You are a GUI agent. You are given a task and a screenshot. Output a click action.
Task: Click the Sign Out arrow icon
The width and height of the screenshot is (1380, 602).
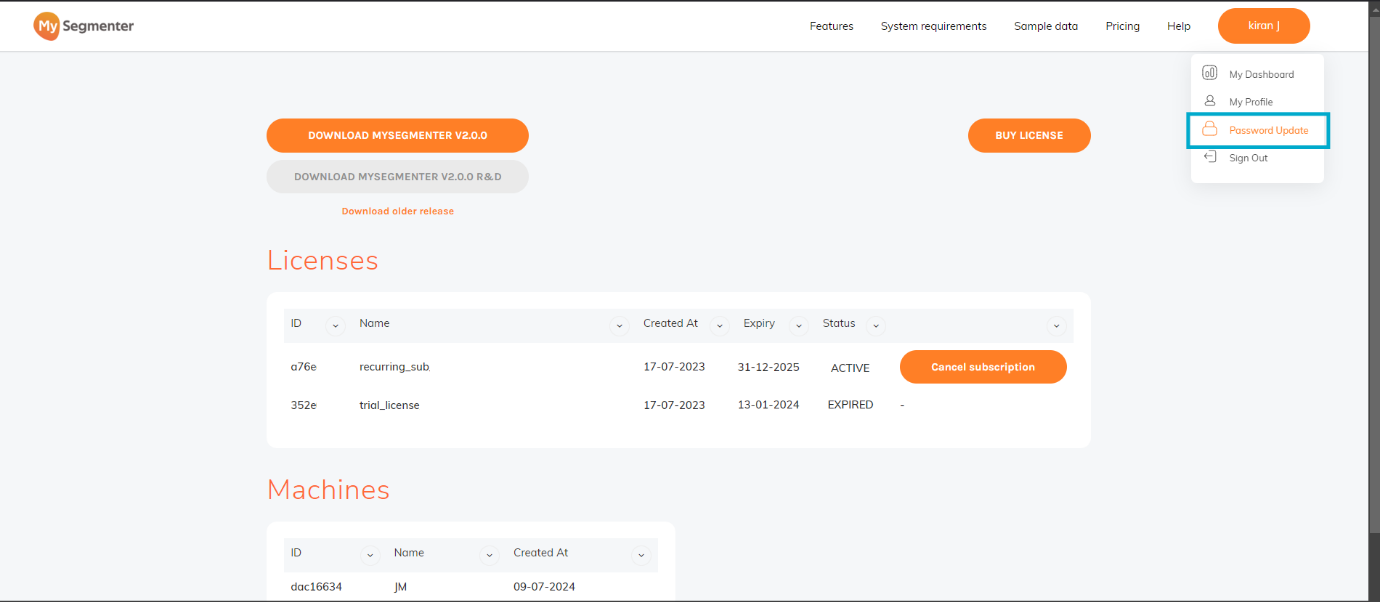tap(1209, 157)
